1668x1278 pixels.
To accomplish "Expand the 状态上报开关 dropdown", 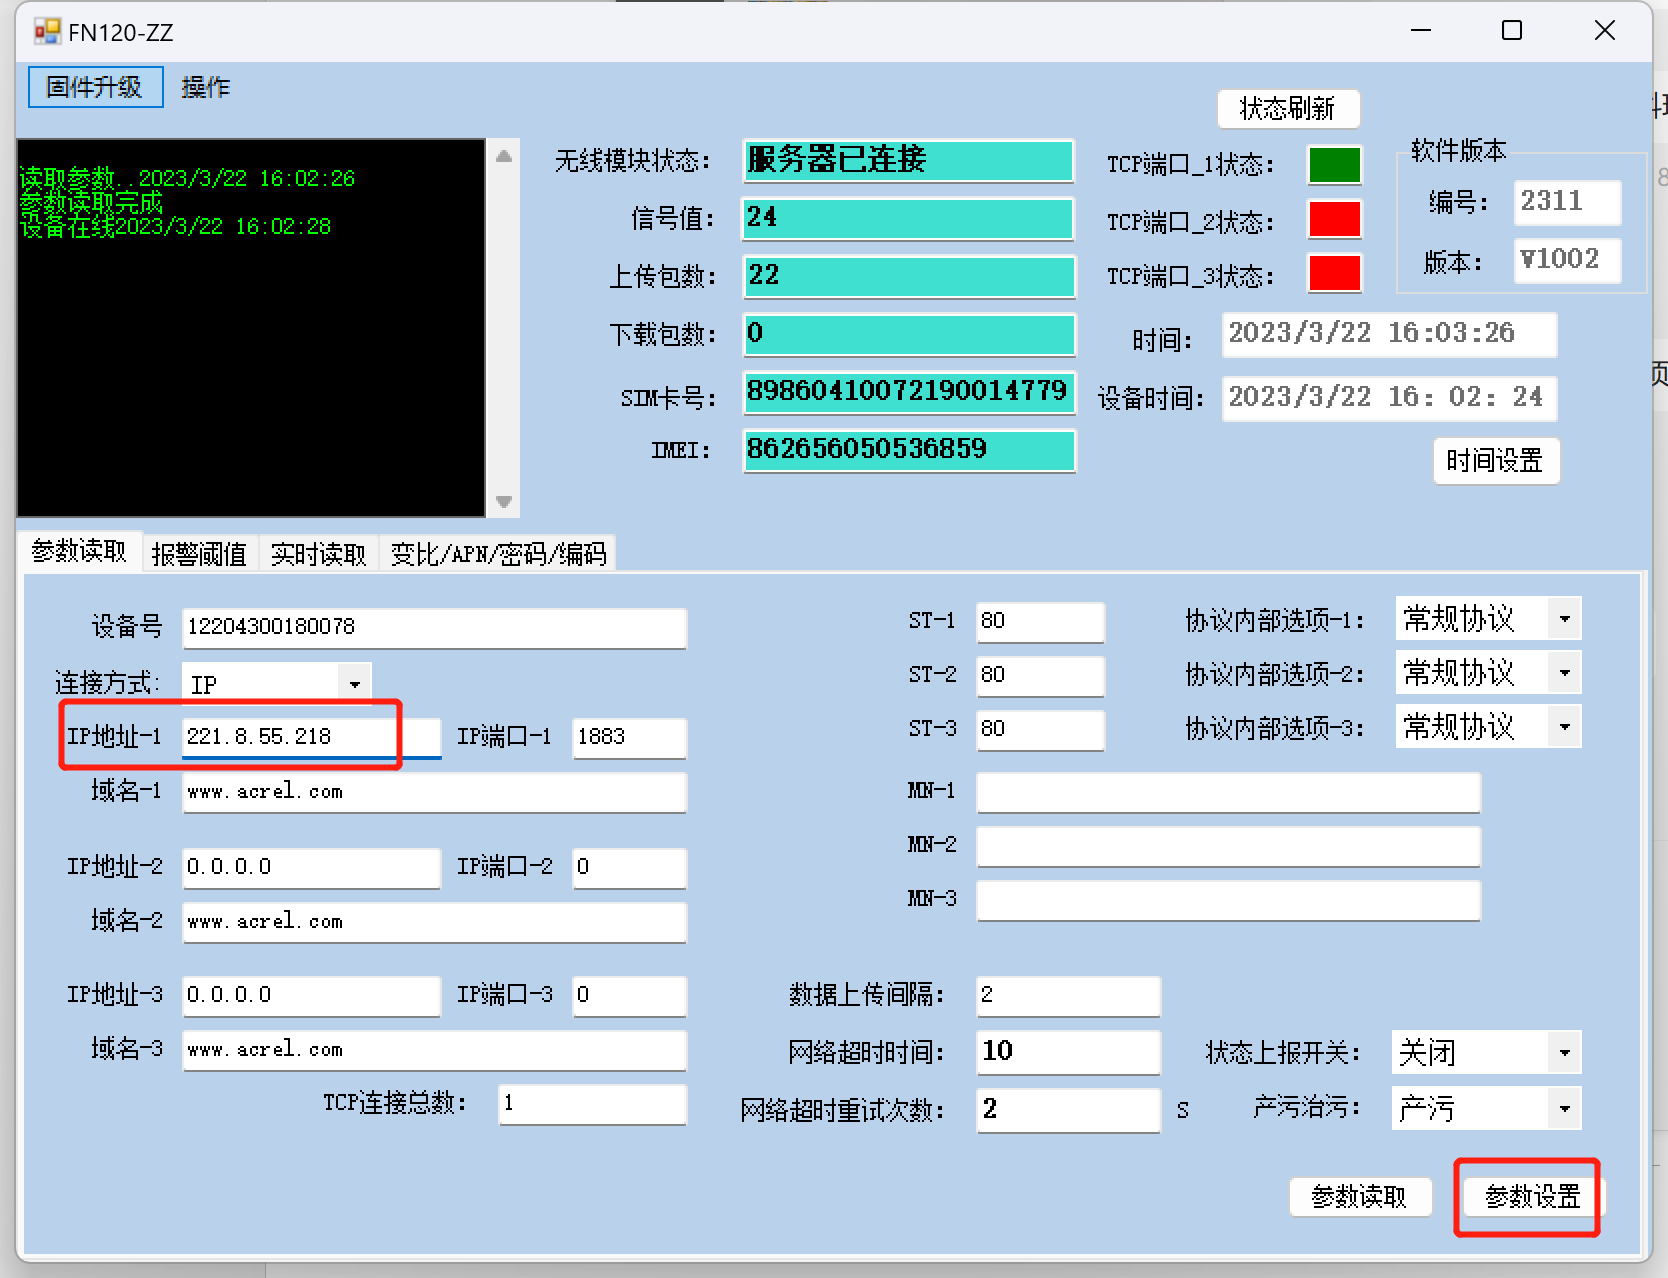I will tap(1564, 1052).
